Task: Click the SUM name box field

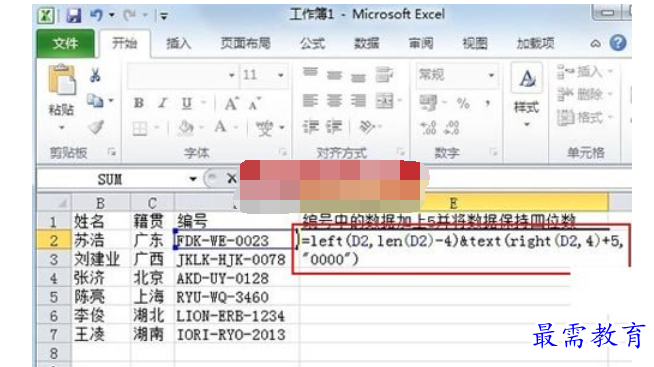Action: (x=111, y=179)
